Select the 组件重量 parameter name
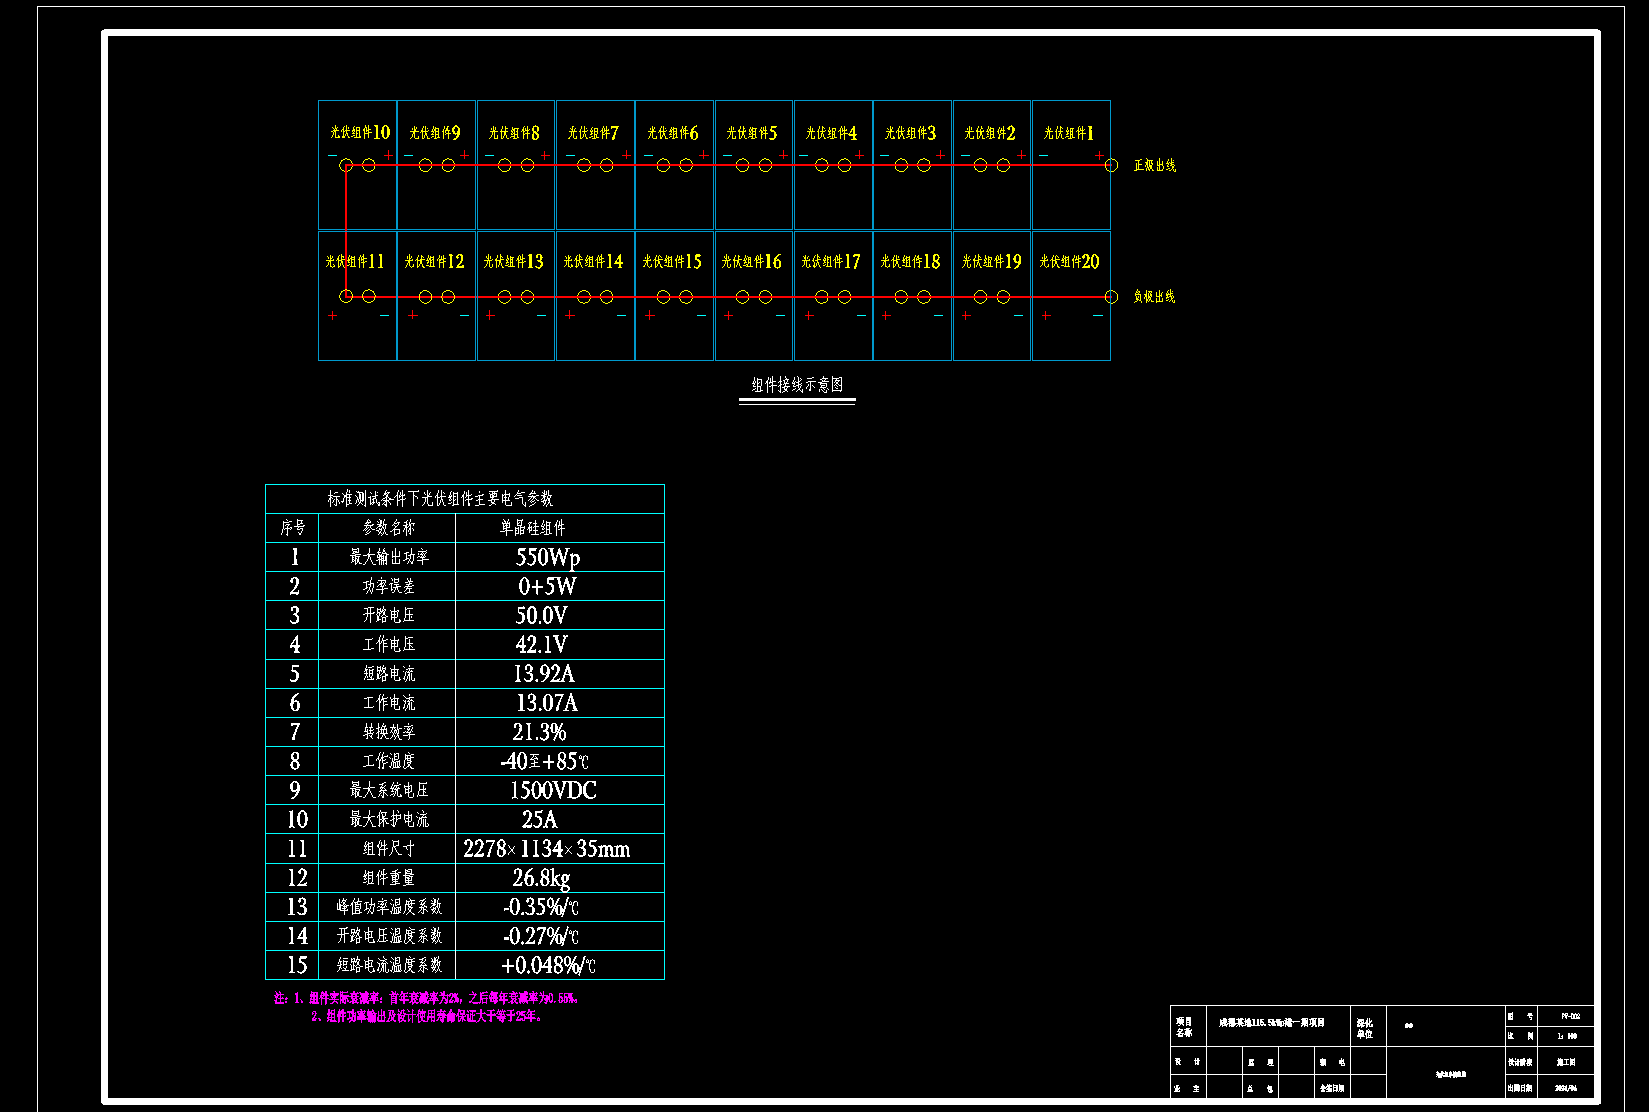Screen dimensions: 1649x1112 click(x=388, y=877)
